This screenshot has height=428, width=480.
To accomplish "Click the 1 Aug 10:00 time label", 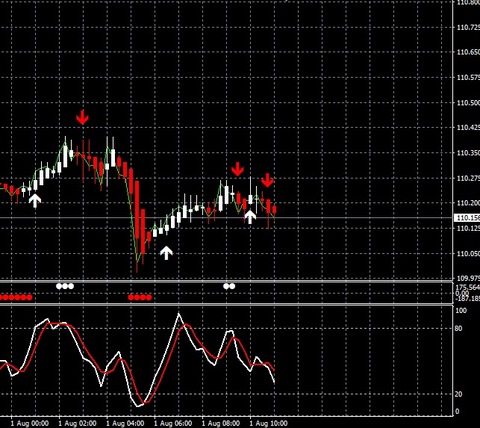I will pyautogui.click(x=268, y=423).
